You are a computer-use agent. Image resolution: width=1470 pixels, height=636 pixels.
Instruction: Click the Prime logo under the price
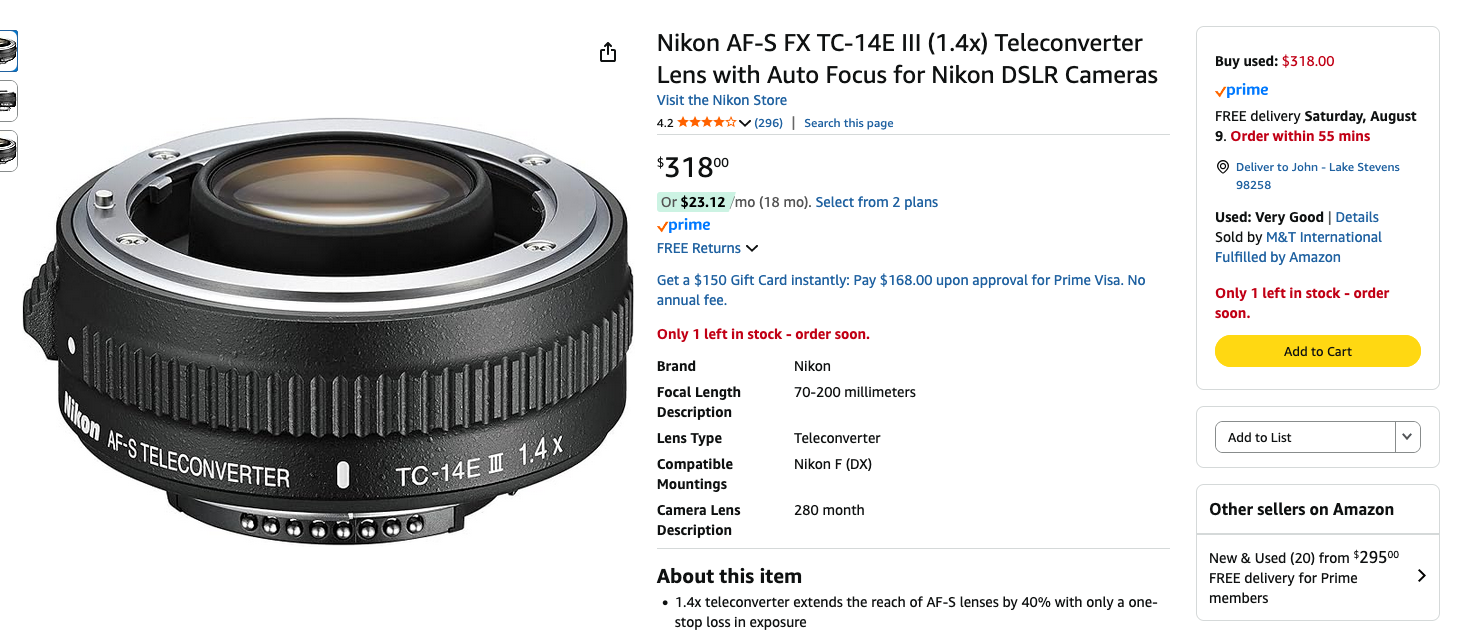tap(684, 226)
